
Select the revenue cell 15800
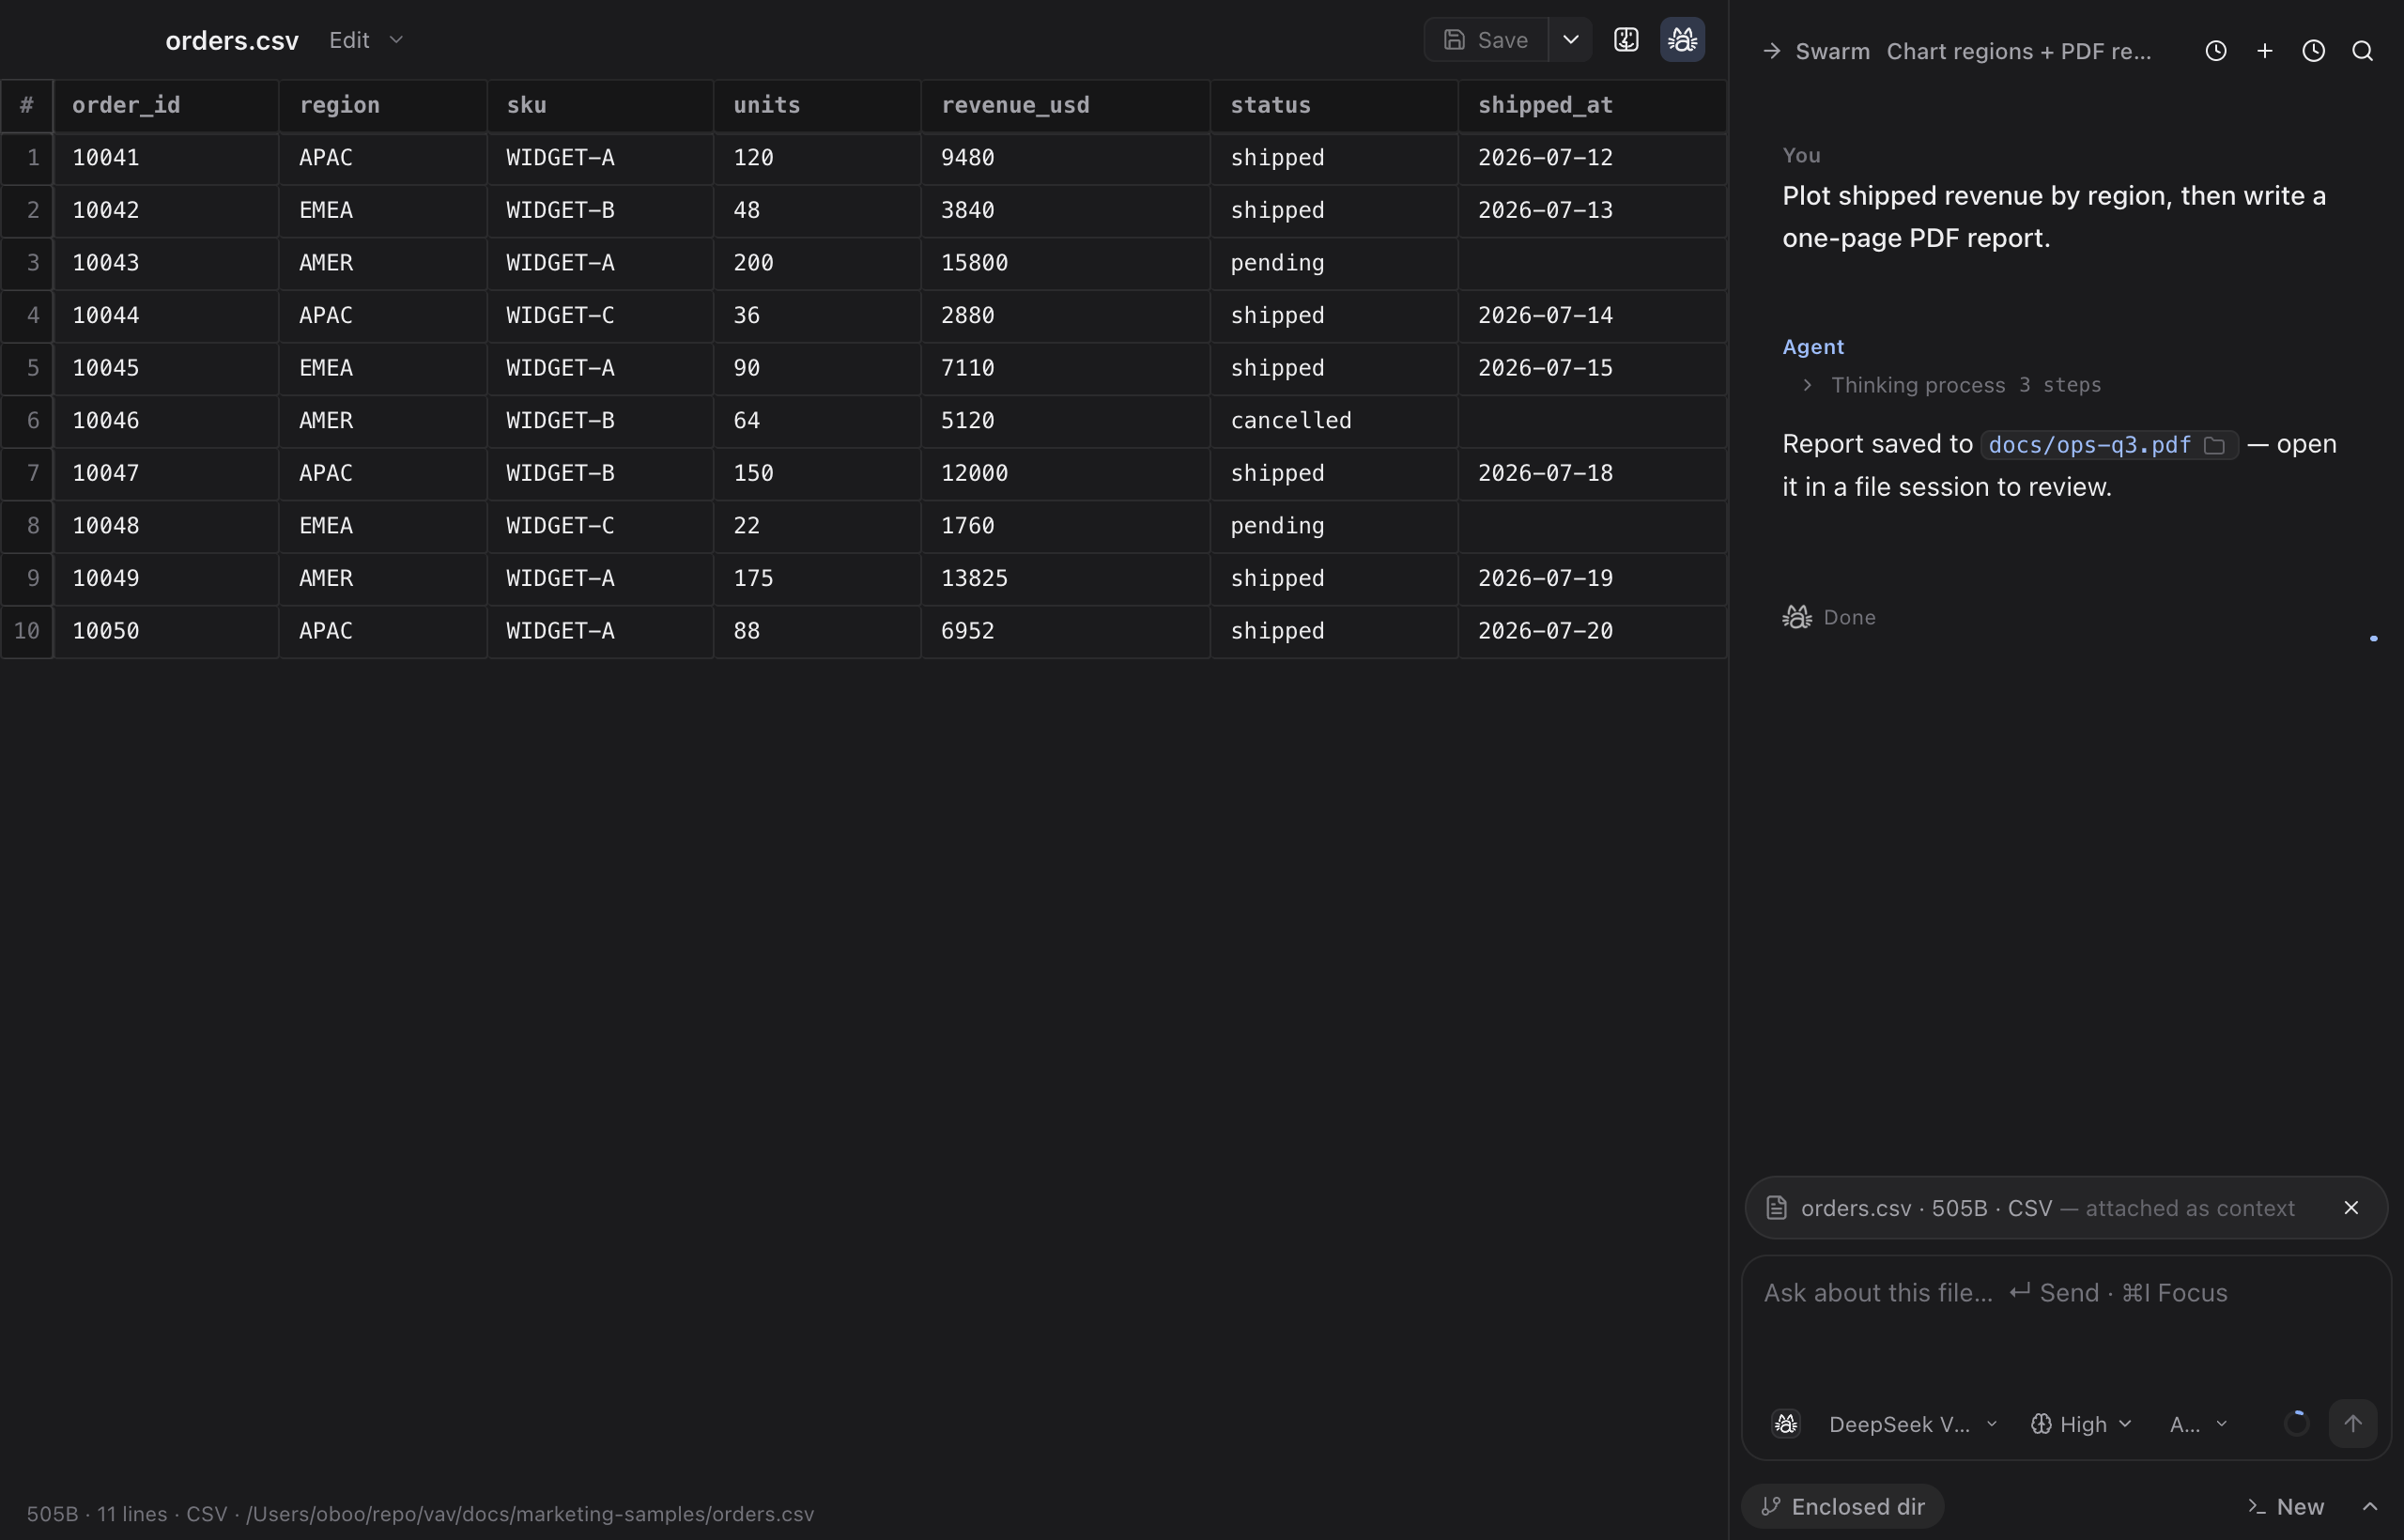click(x=1065, y=263)
